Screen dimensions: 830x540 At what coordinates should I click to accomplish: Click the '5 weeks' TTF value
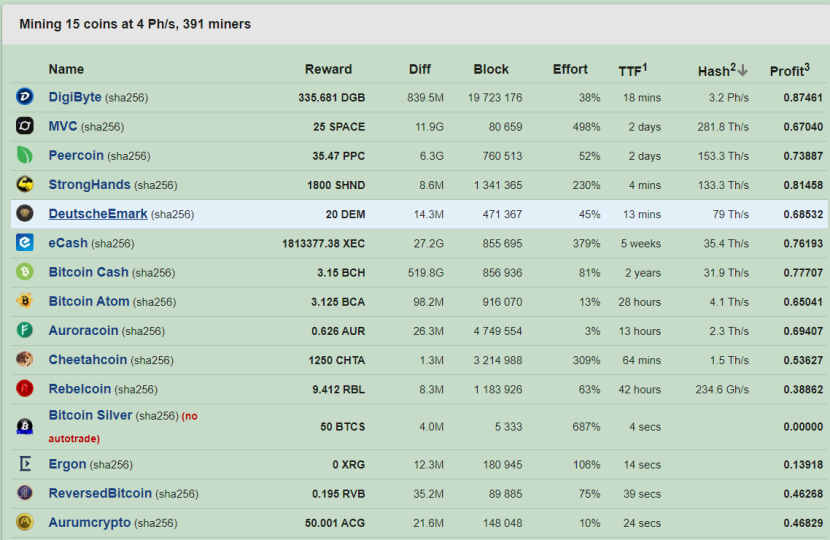640,244
